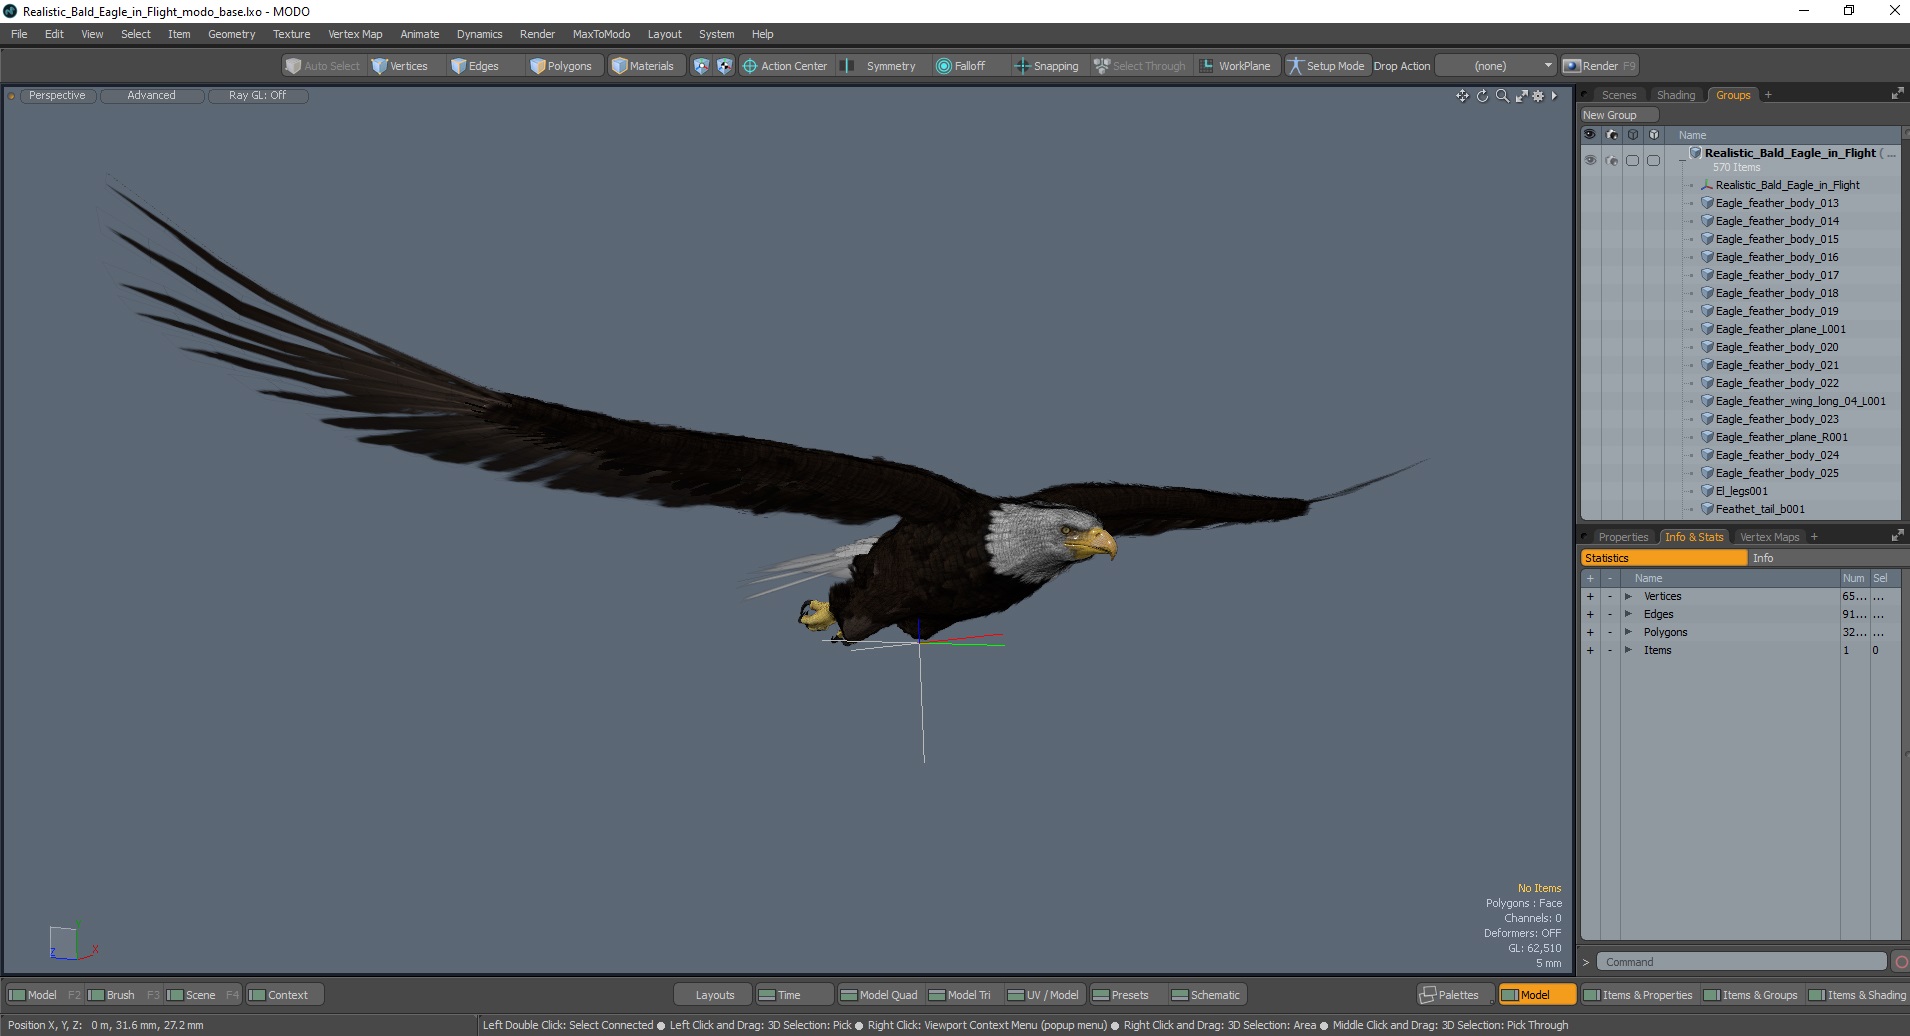Image resolution: width=1910 pixels, height=1036 pixels.
Task: Open the Layouts button
Action: click(x=714, y=995)
